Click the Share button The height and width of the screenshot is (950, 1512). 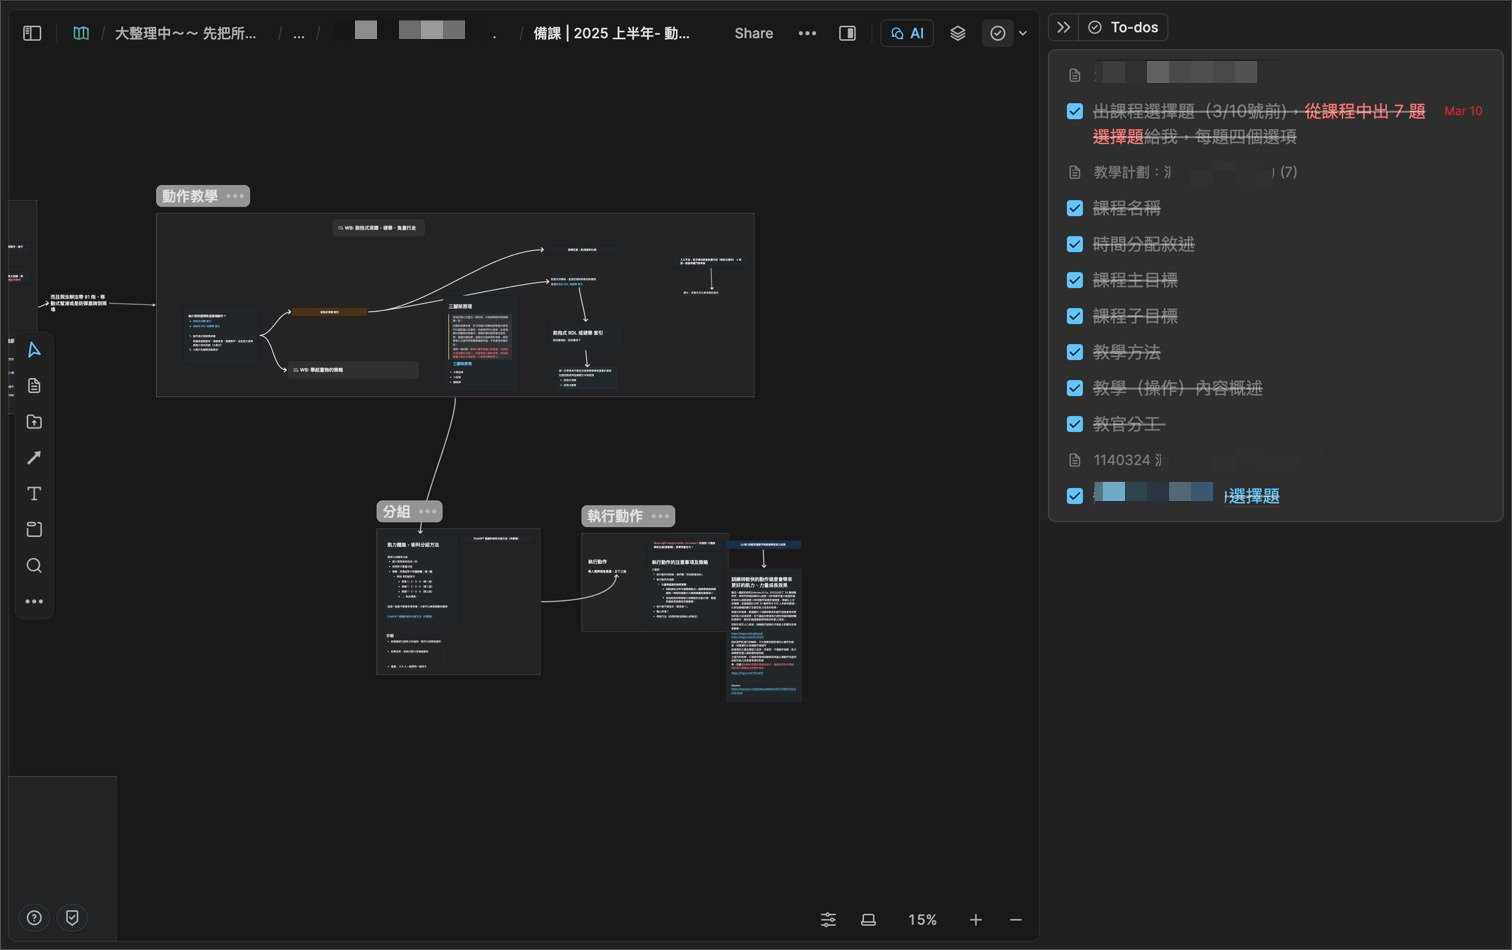click(753, 32)
